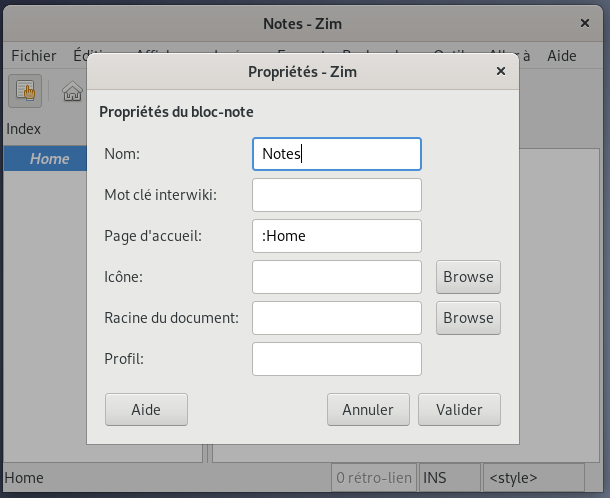
Task: Cancel with the Annuler button
Action: point(368,409)
